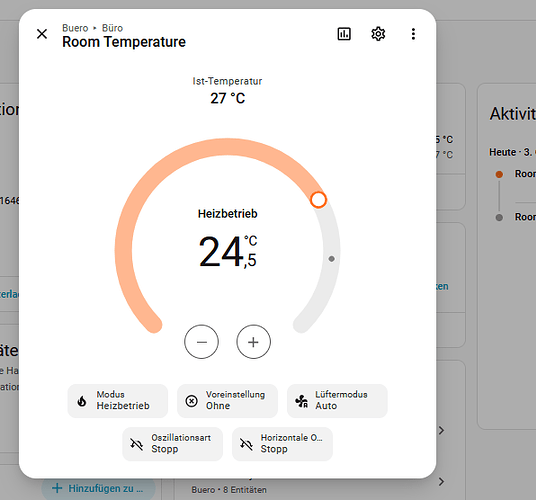Open the history graph icon
The height and width of the screenshot is (500, 536).
click(x=344, y=34)
